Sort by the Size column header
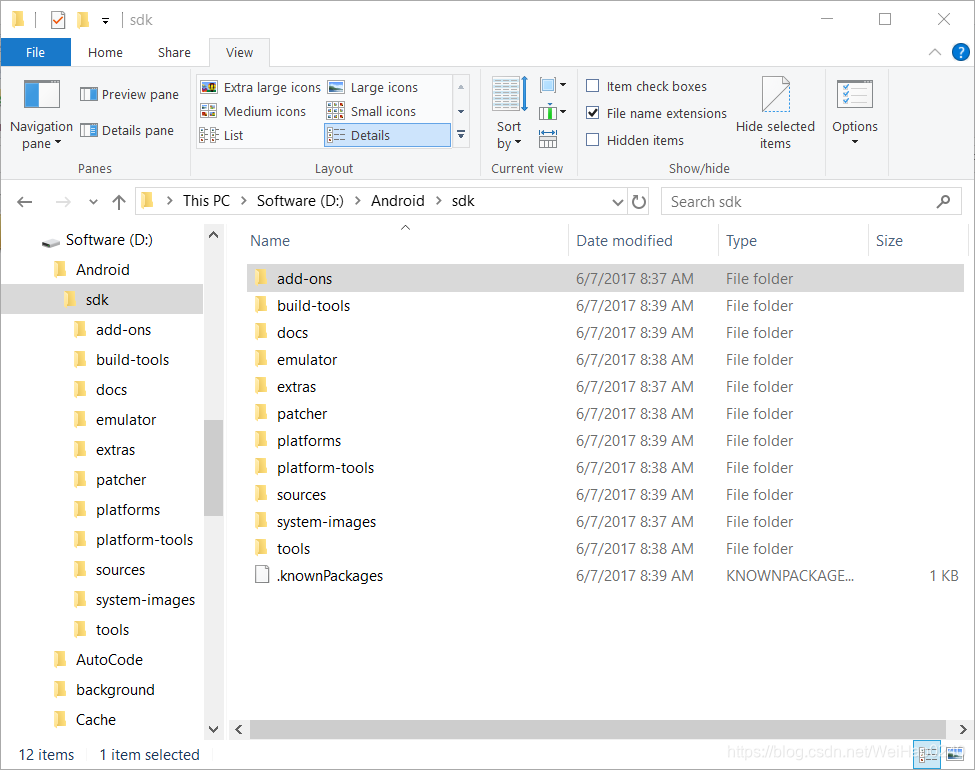Image resolution: width=975 pixels, height=770 pixels. 918,241
